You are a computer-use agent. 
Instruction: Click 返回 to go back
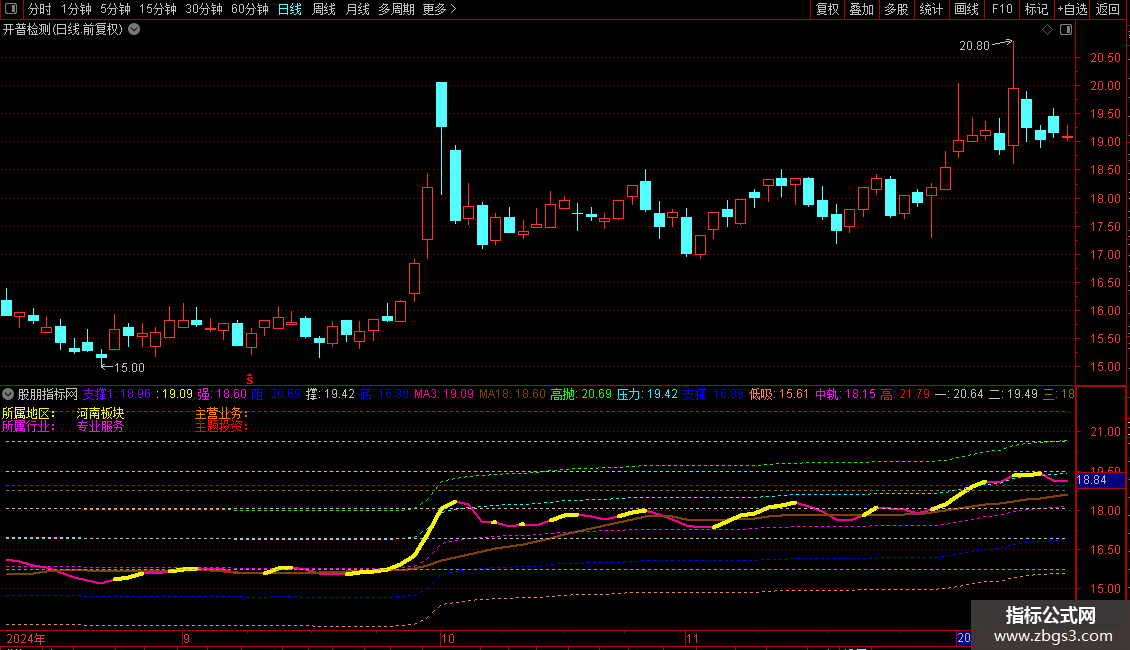coord(1108,9)
